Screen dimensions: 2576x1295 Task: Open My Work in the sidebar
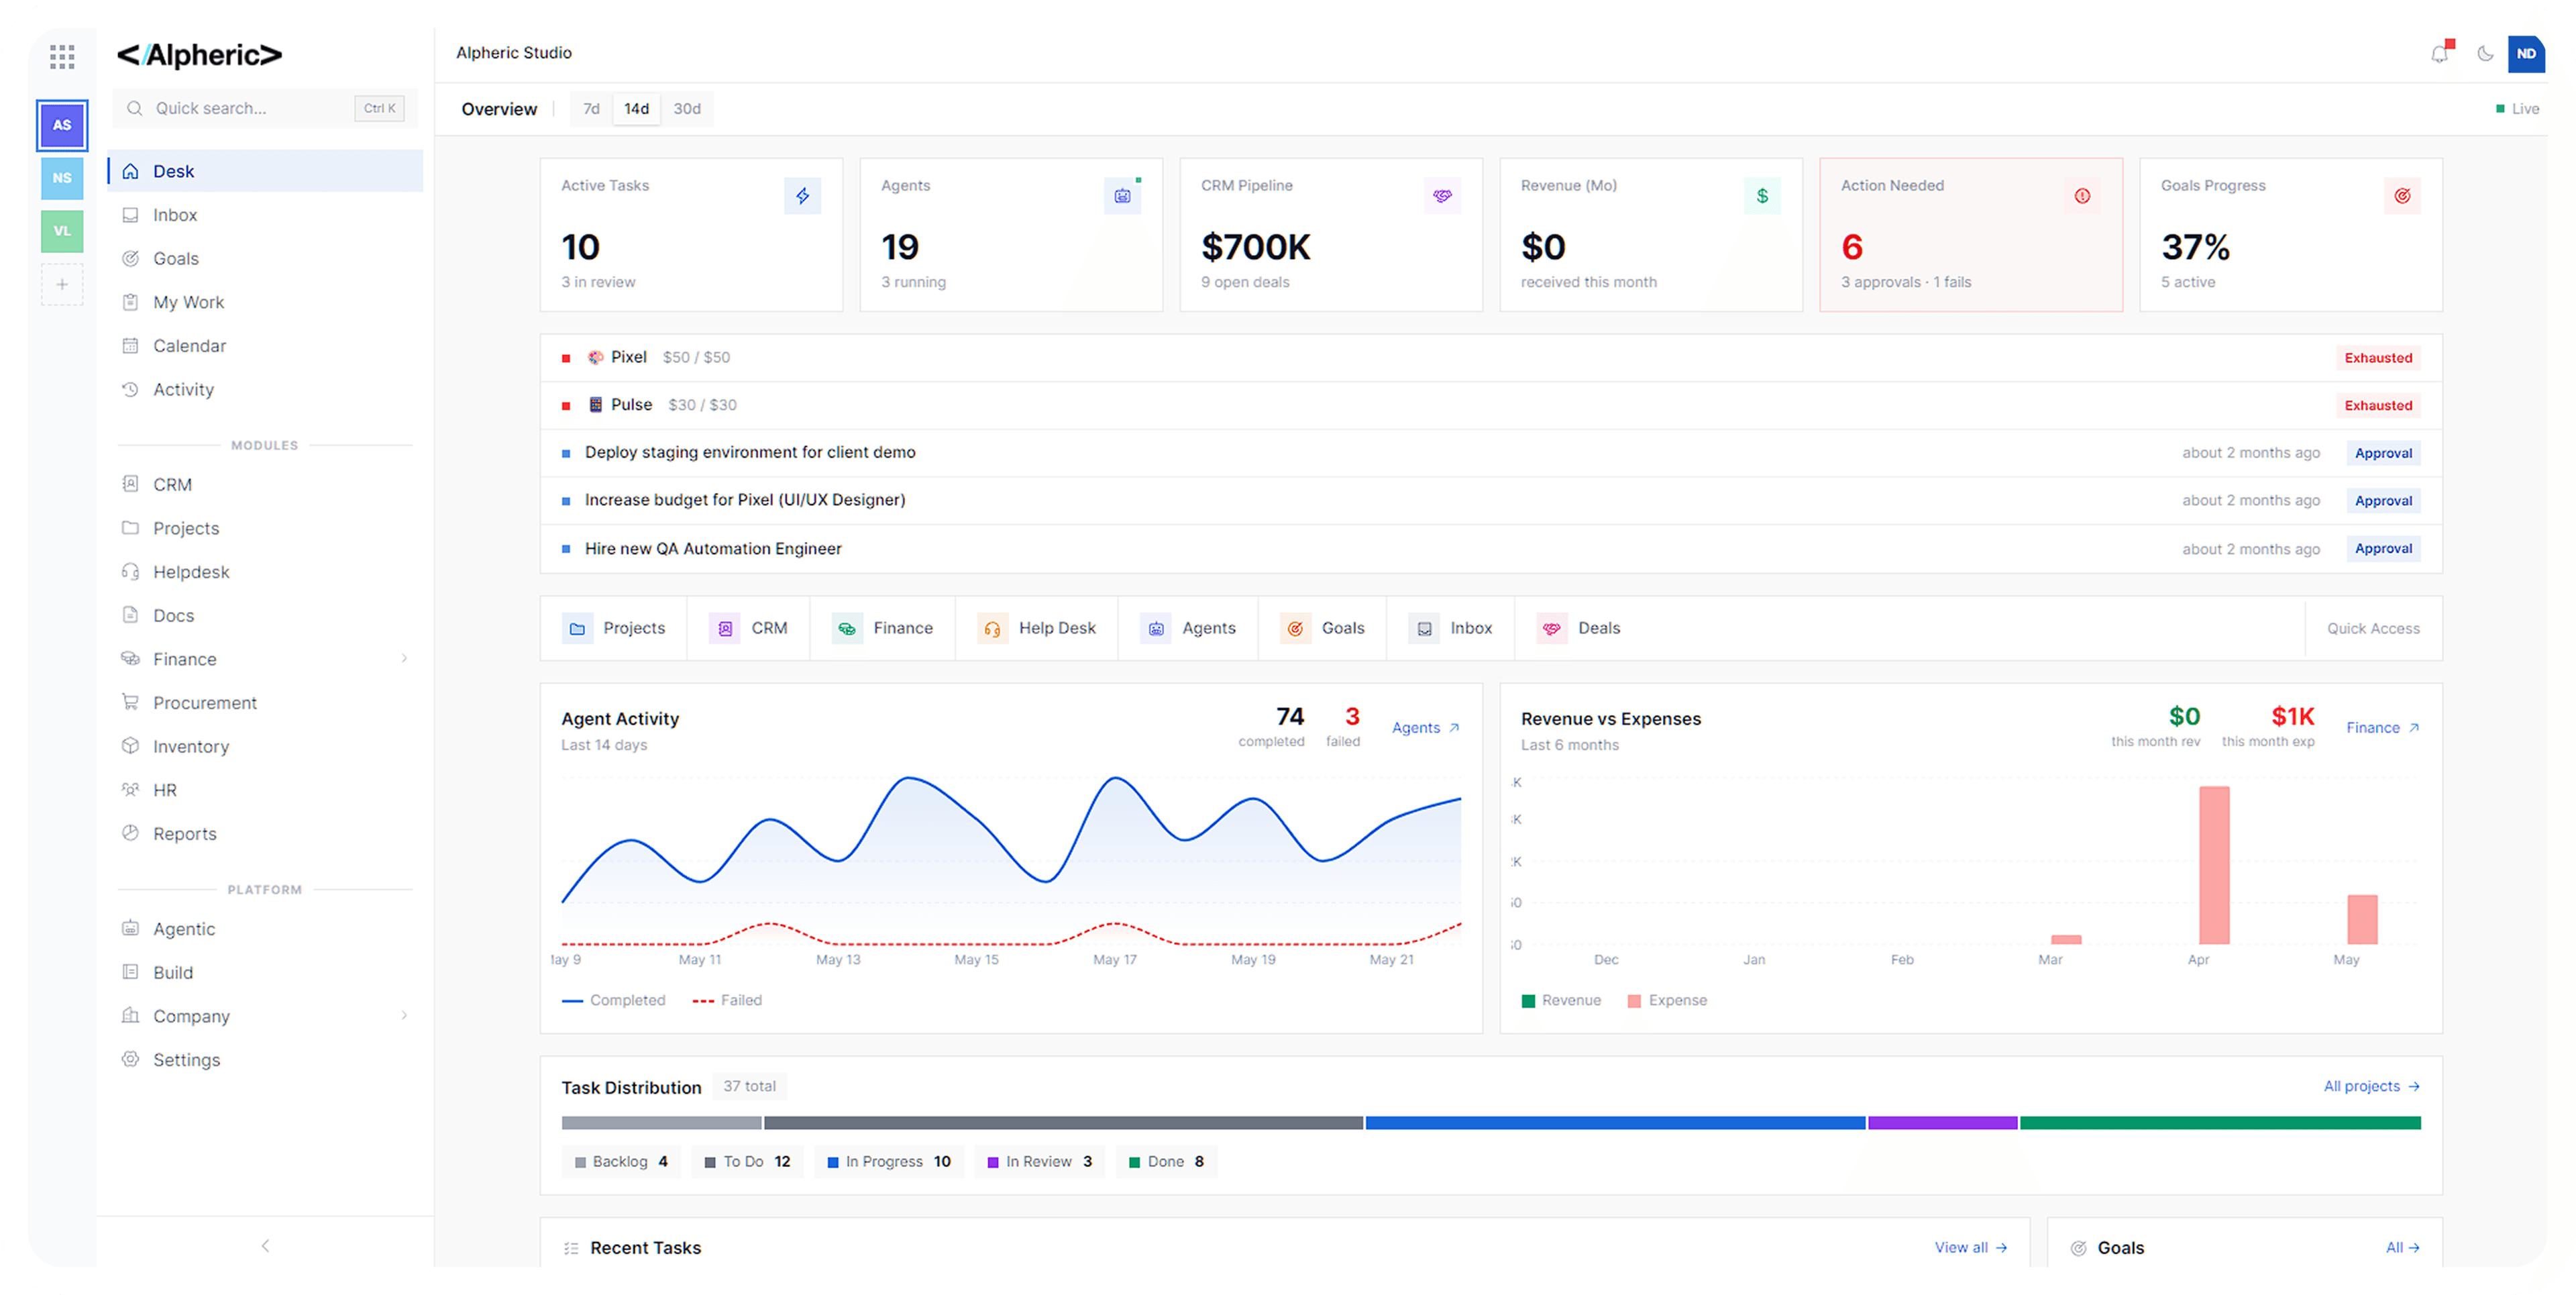[x=265, y=302]
